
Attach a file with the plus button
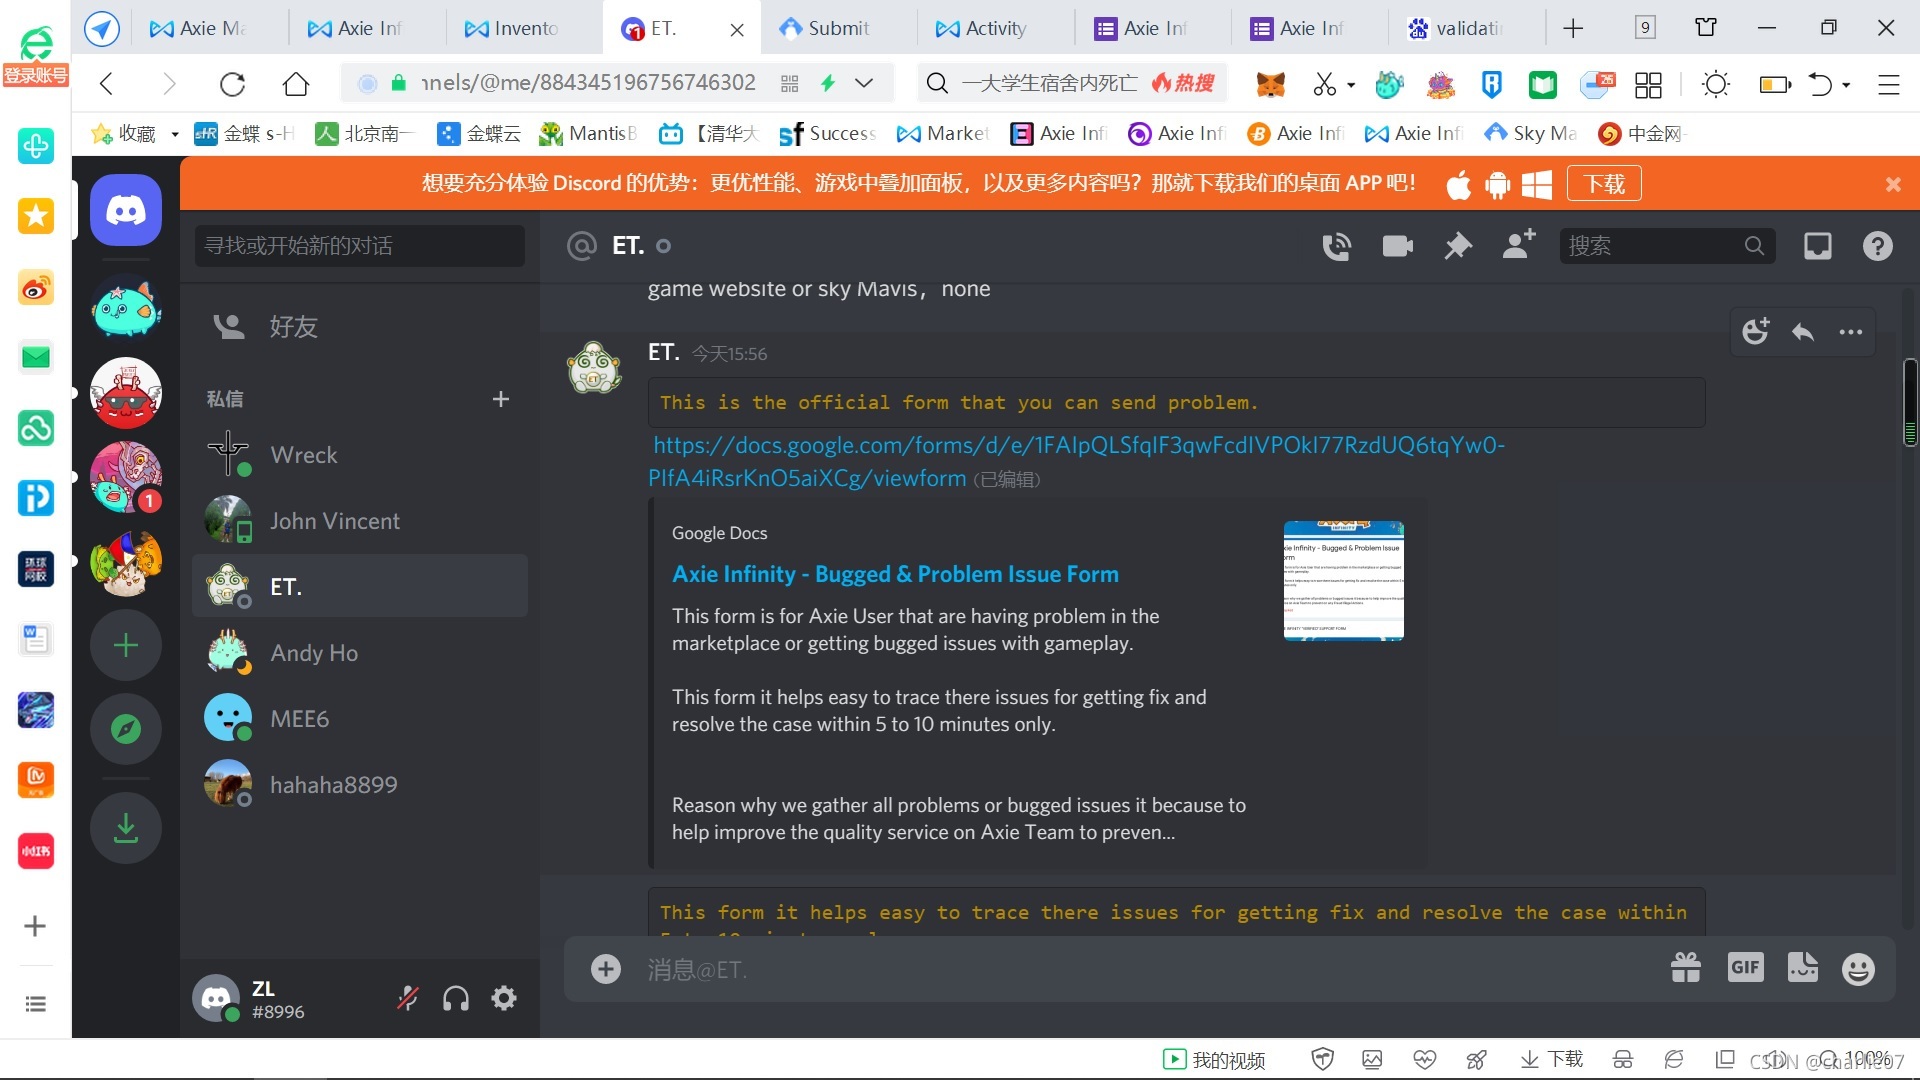[606, 969]
